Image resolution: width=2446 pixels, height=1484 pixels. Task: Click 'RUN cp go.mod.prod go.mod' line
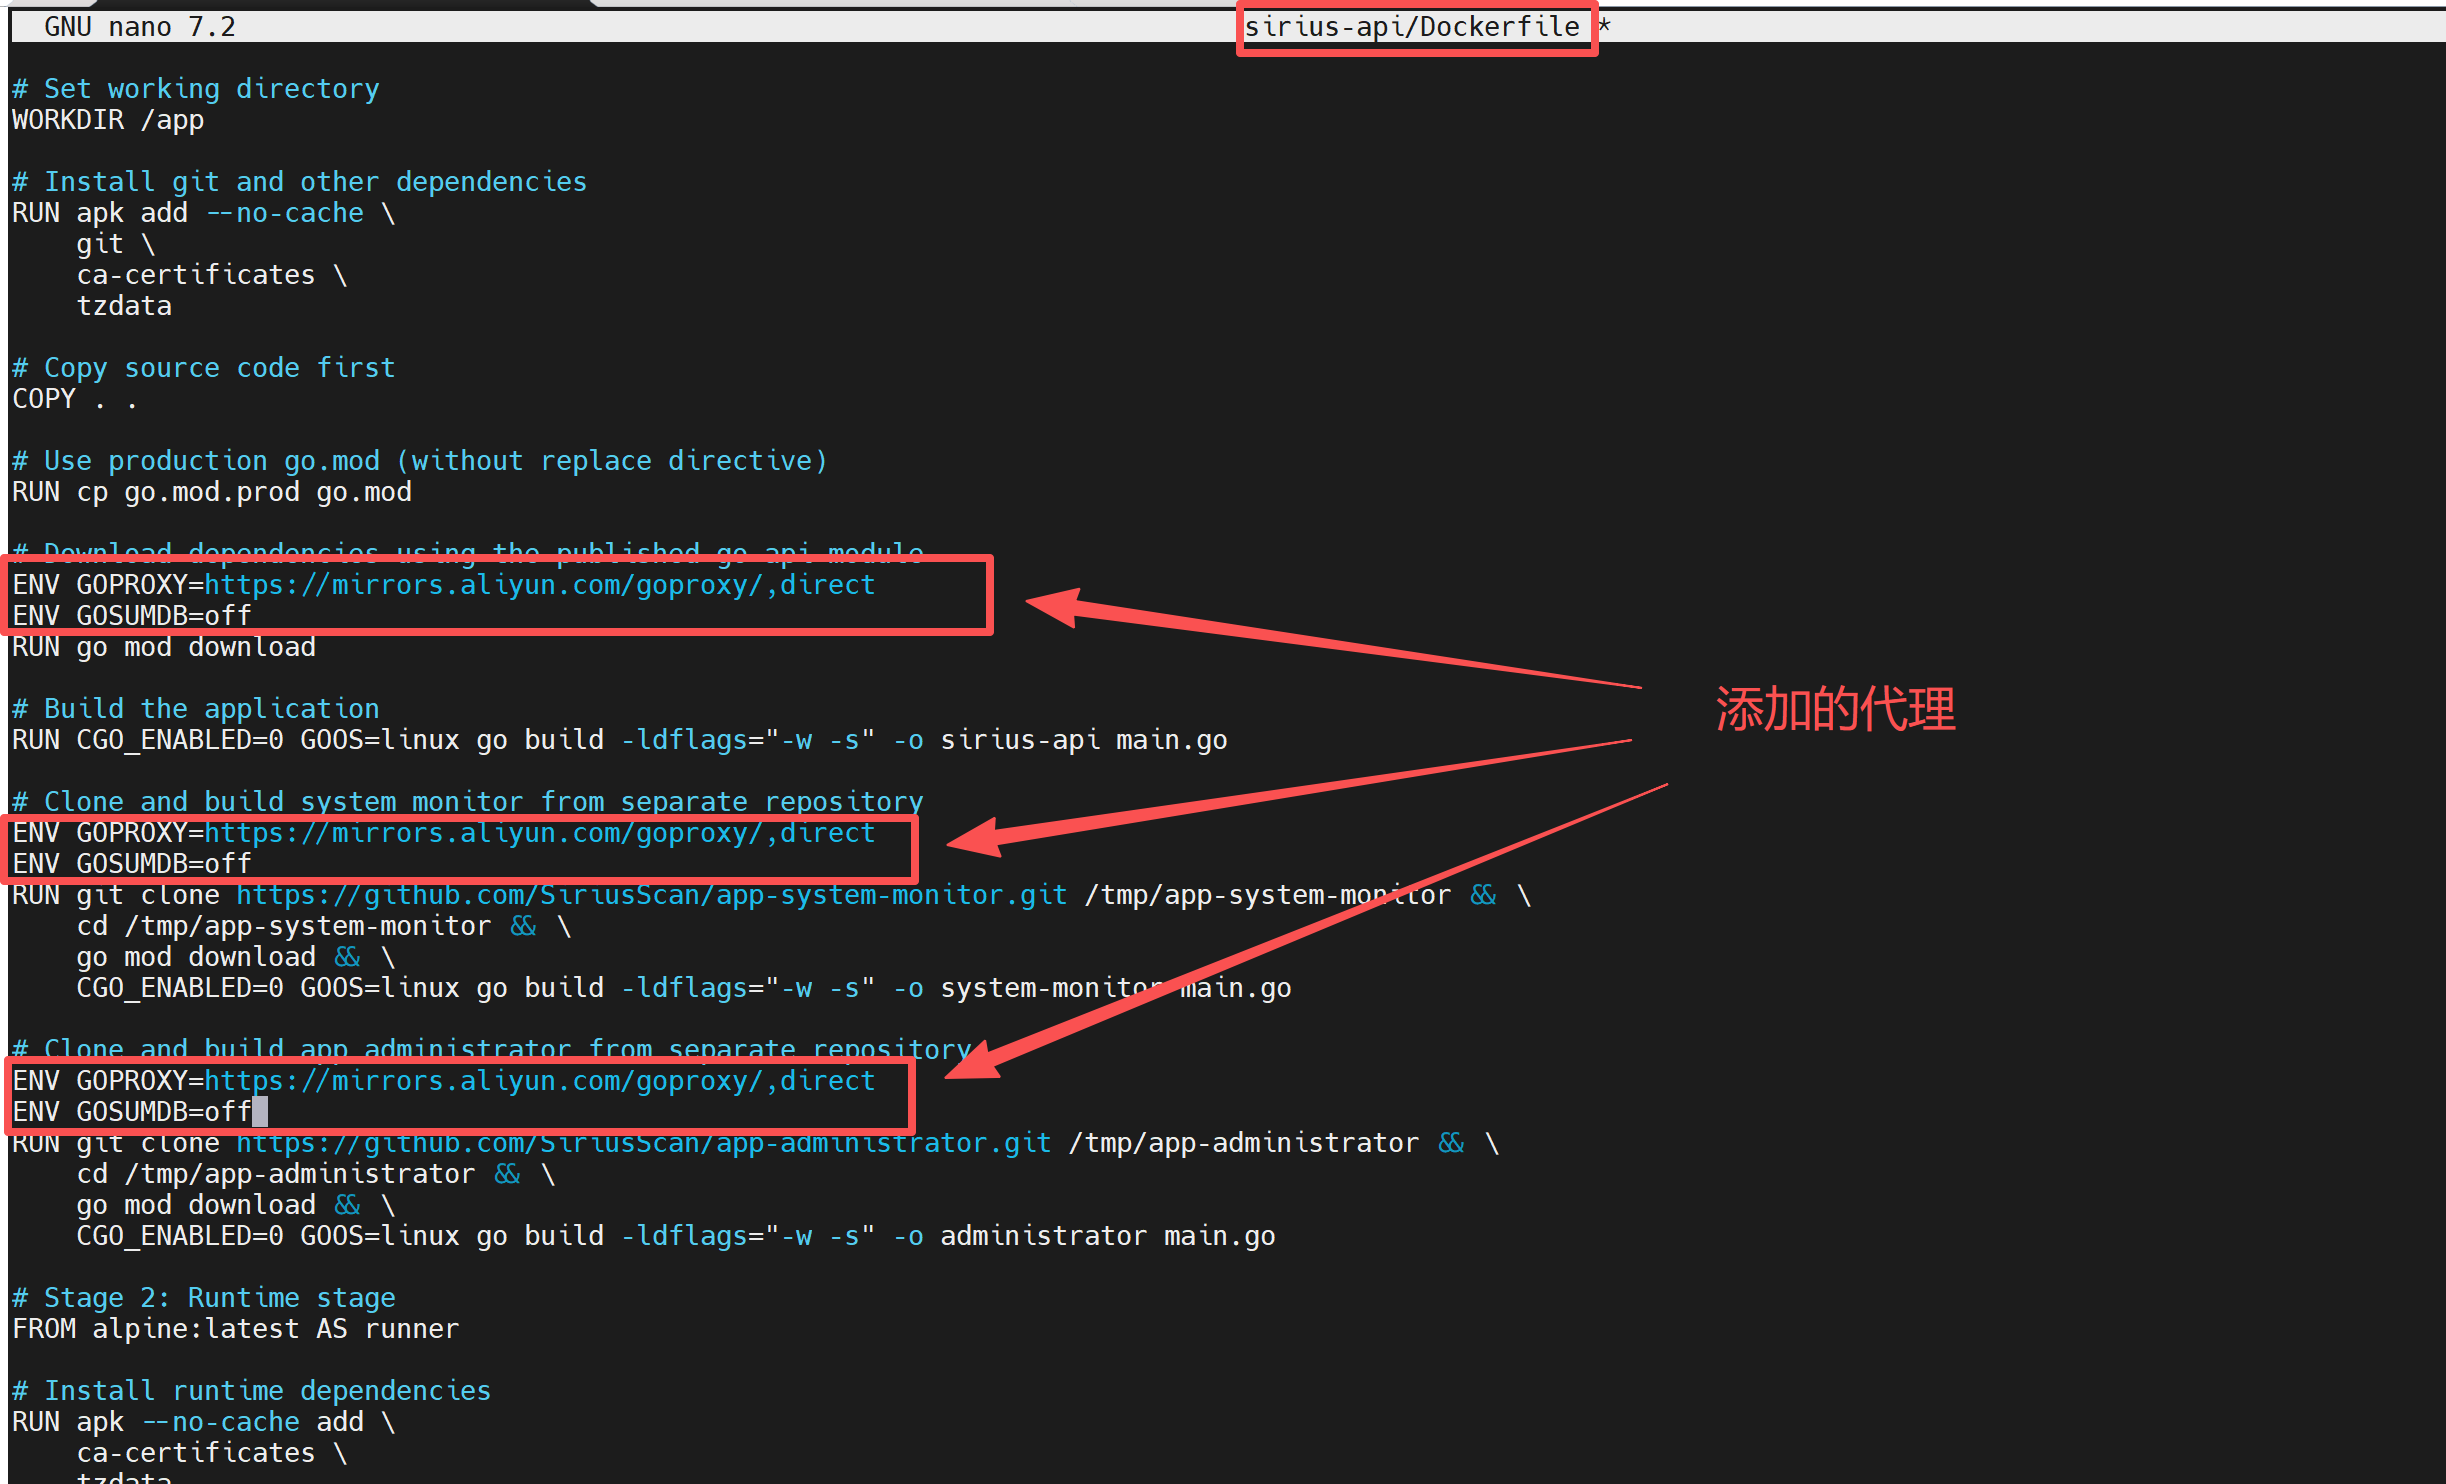(212, 492)
